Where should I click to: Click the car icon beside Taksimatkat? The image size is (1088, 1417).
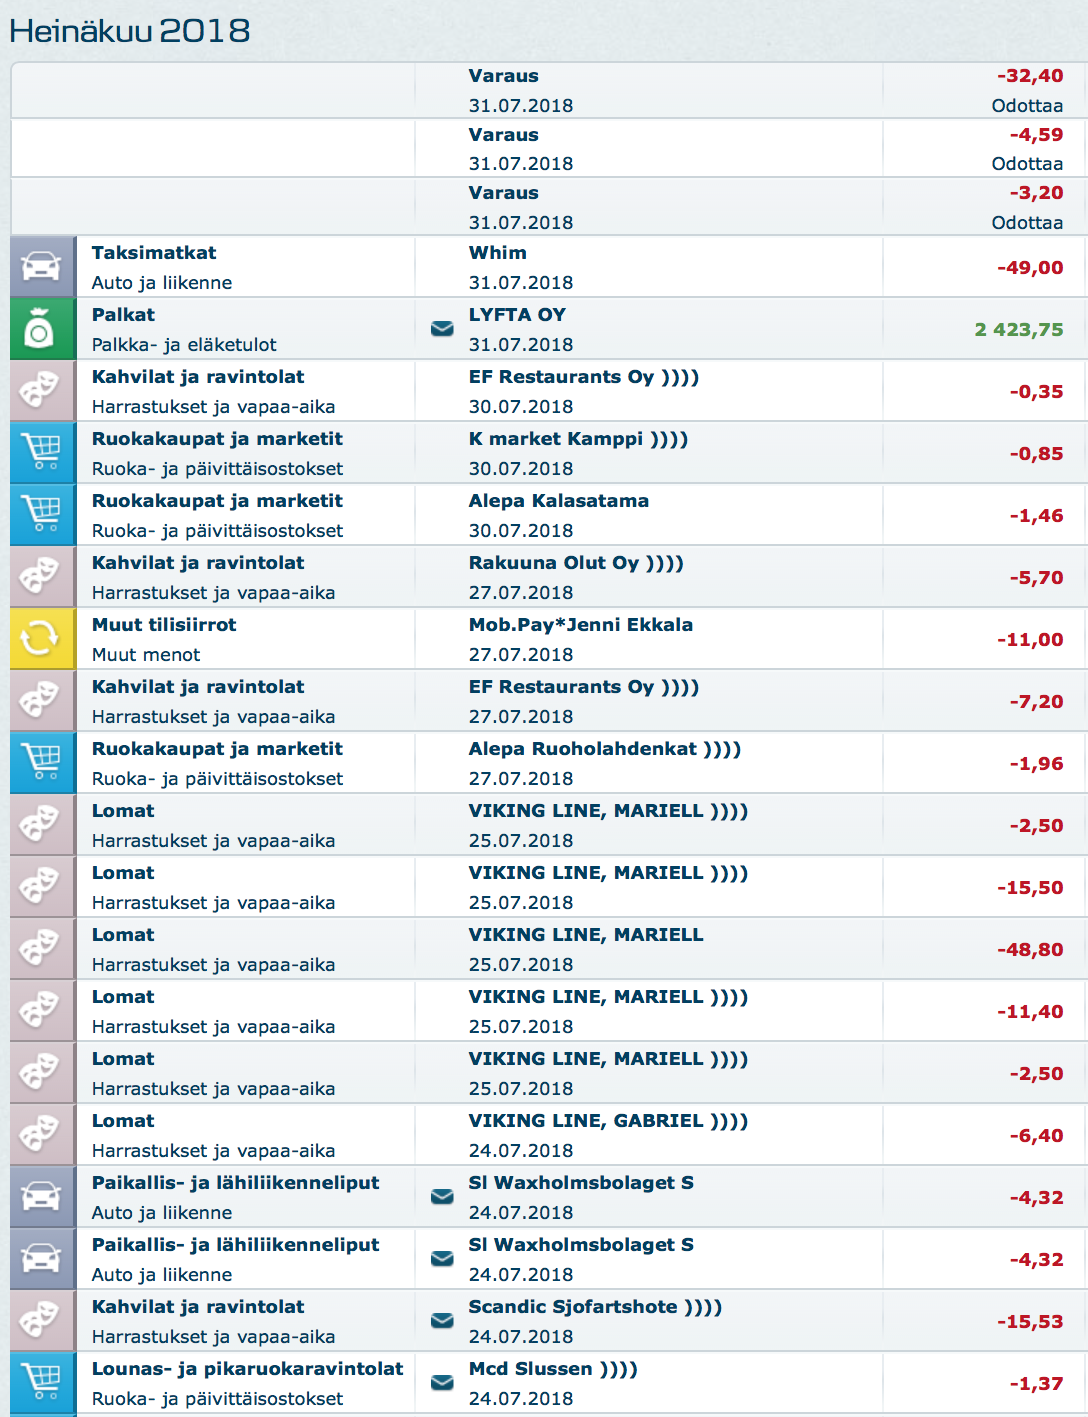click(x=42, y=267)
